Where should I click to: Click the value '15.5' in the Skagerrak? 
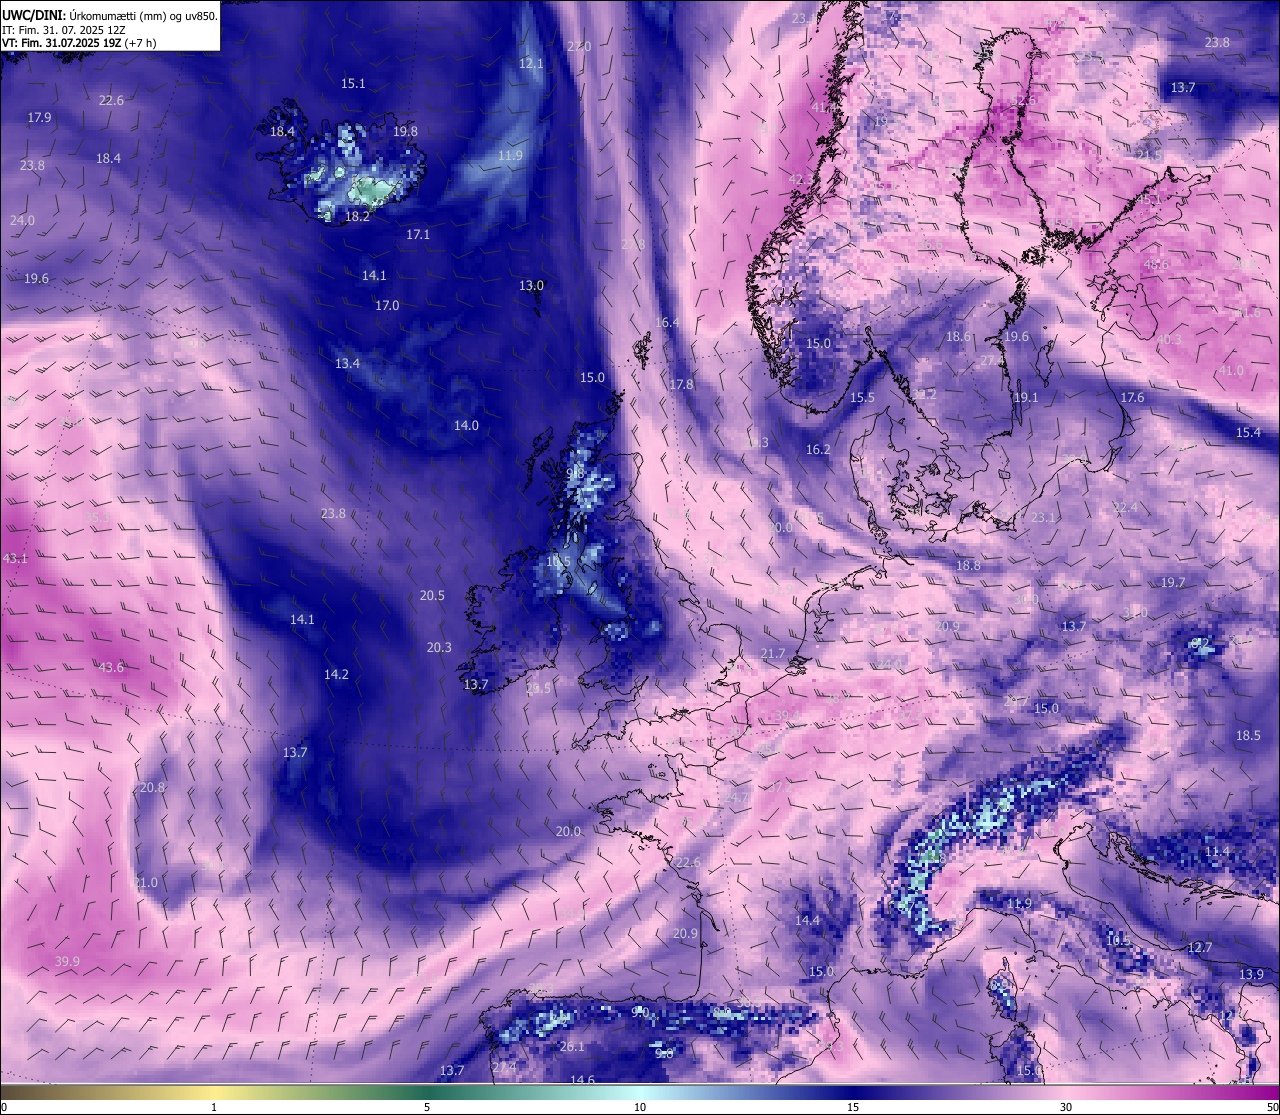coord(862,398)
